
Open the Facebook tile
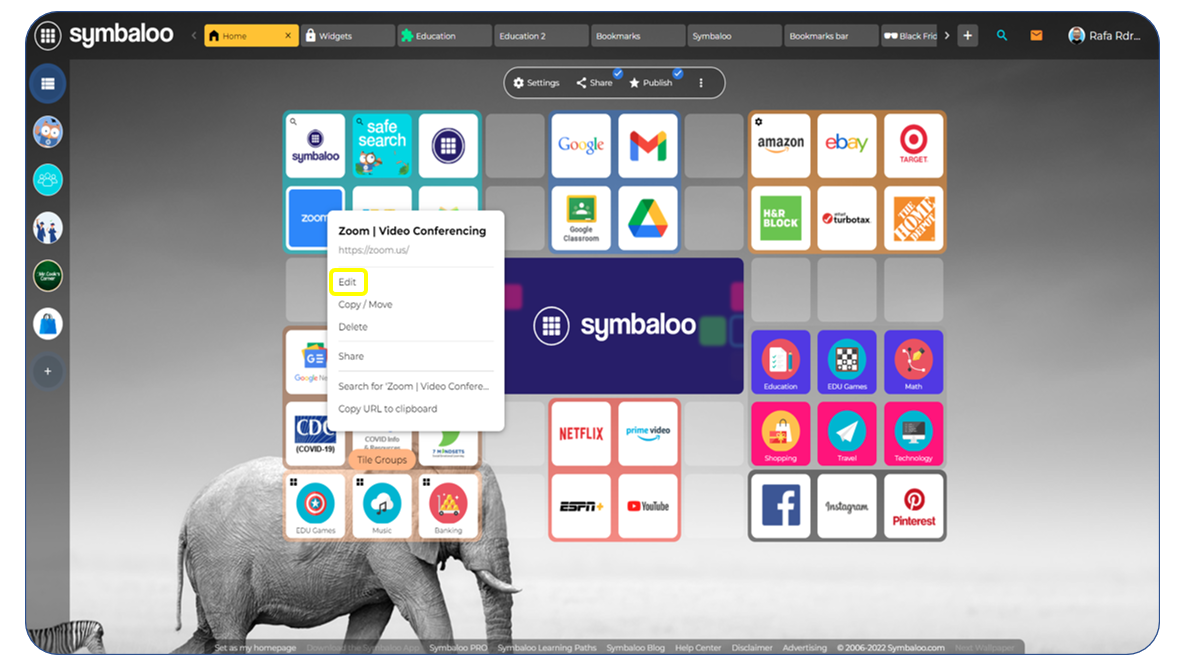tap(780, 506)
